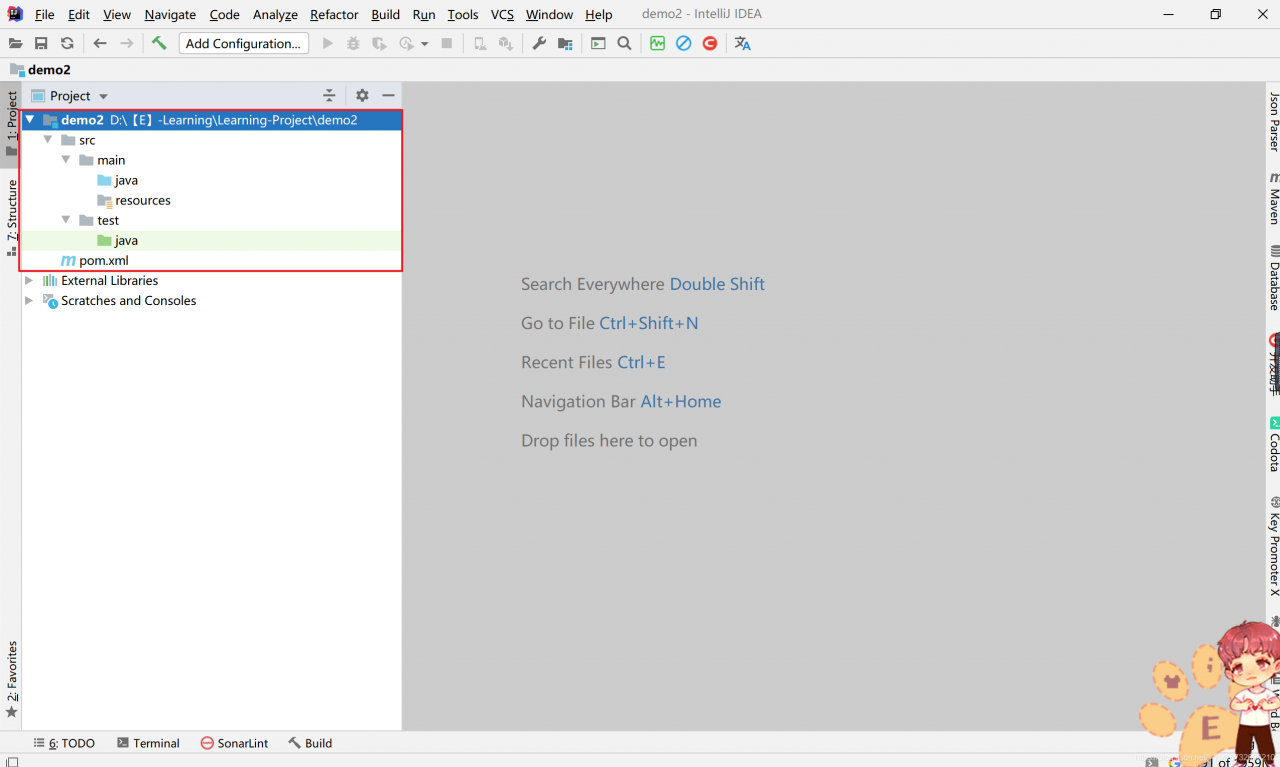Open the File menu
This screenshot has height=767, width=1280.
(44, 14)
